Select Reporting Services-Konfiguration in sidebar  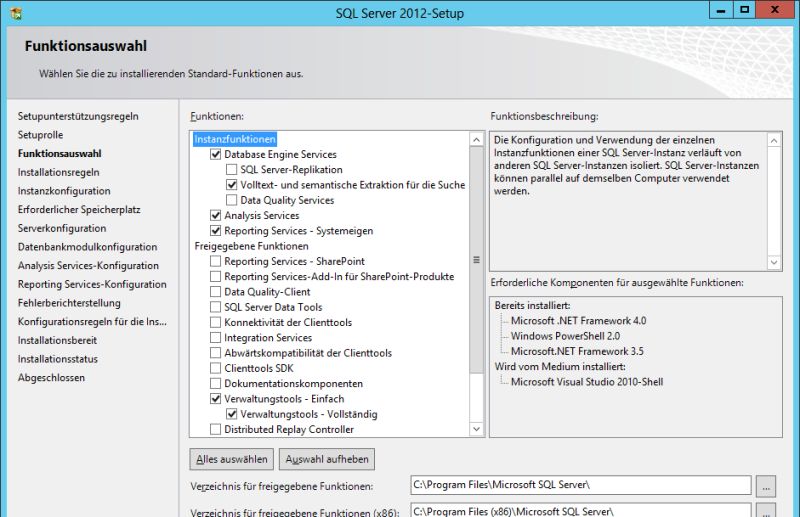point(92,284)
